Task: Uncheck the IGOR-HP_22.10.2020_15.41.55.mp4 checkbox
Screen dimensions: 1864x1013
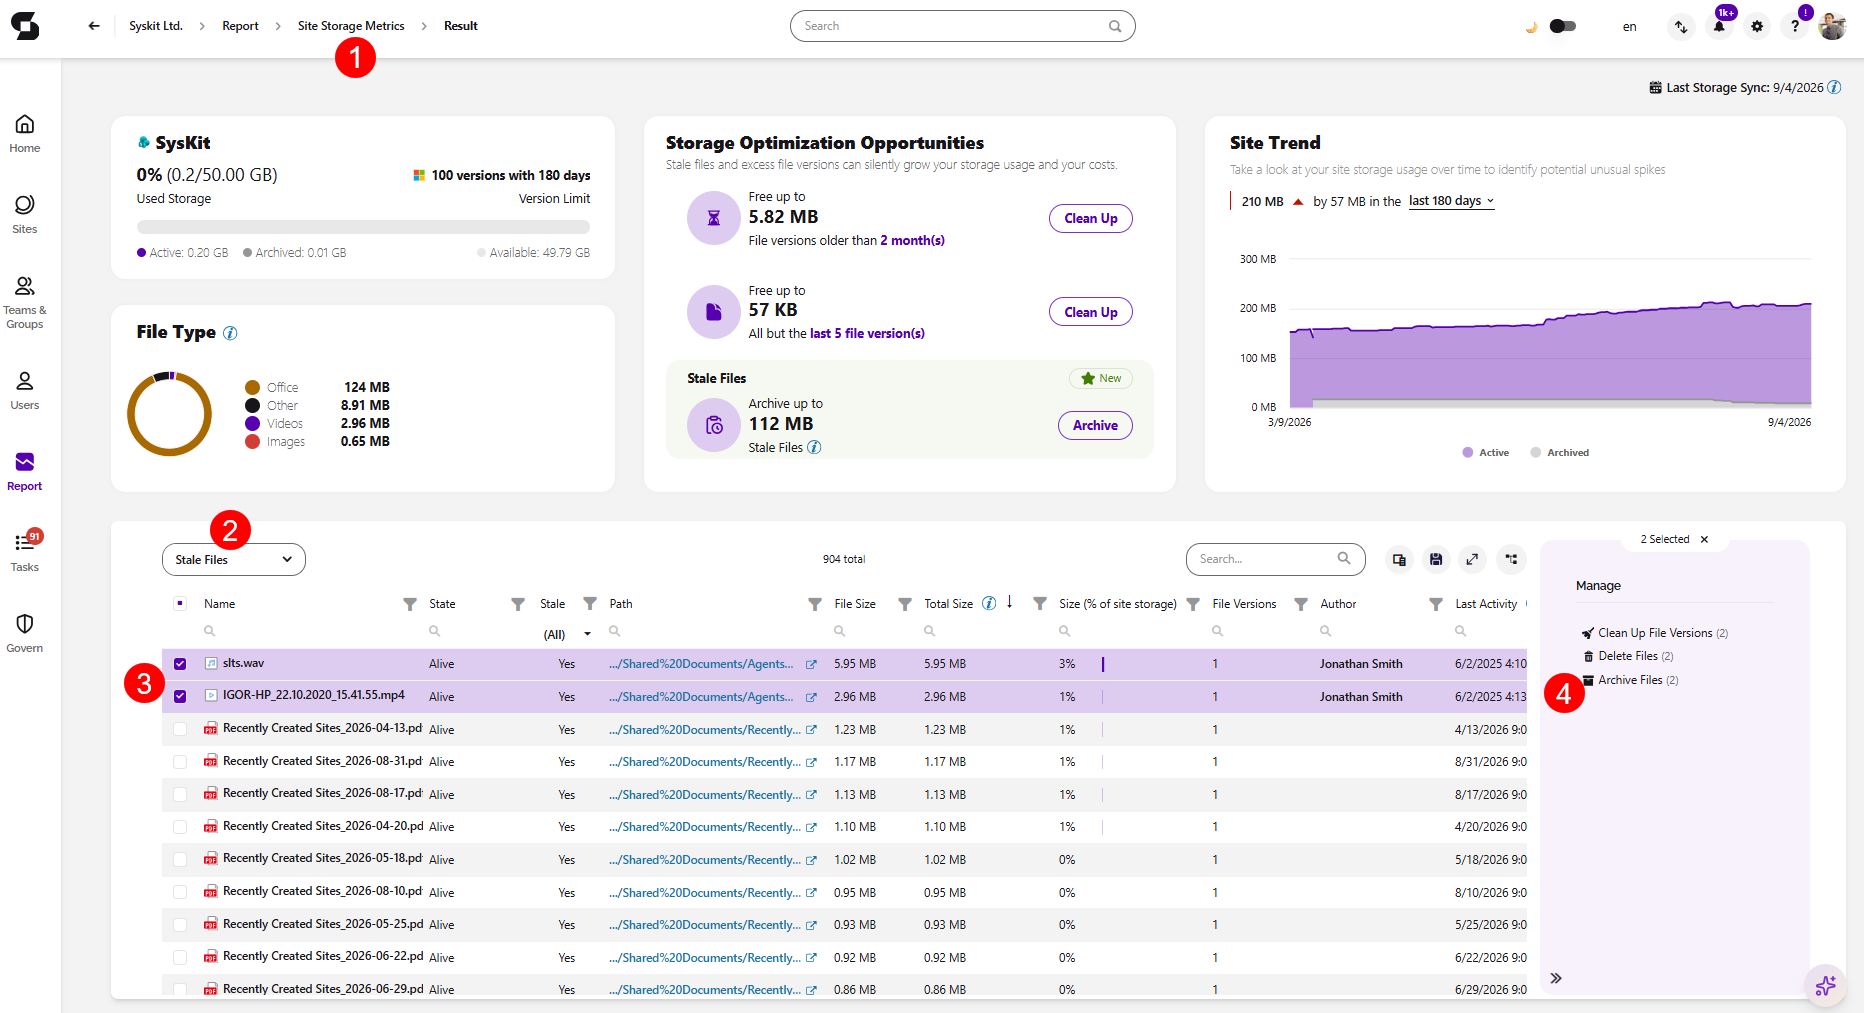Action: pos(180,696)
